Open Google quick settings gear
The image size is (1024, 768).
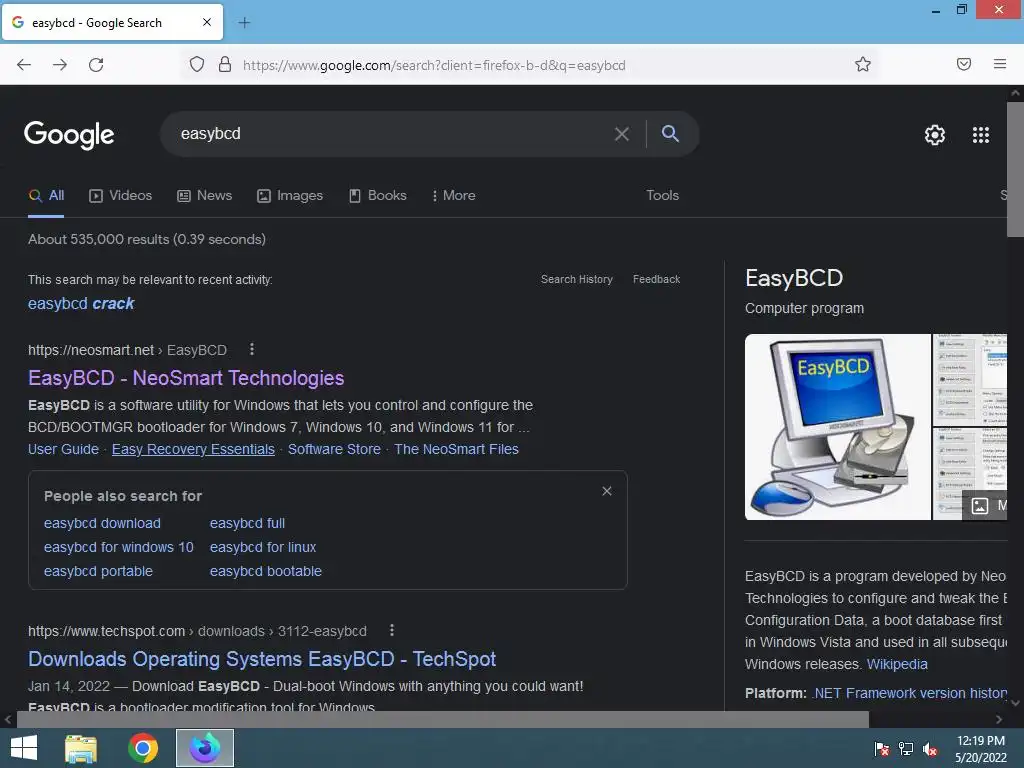[935, 135]
